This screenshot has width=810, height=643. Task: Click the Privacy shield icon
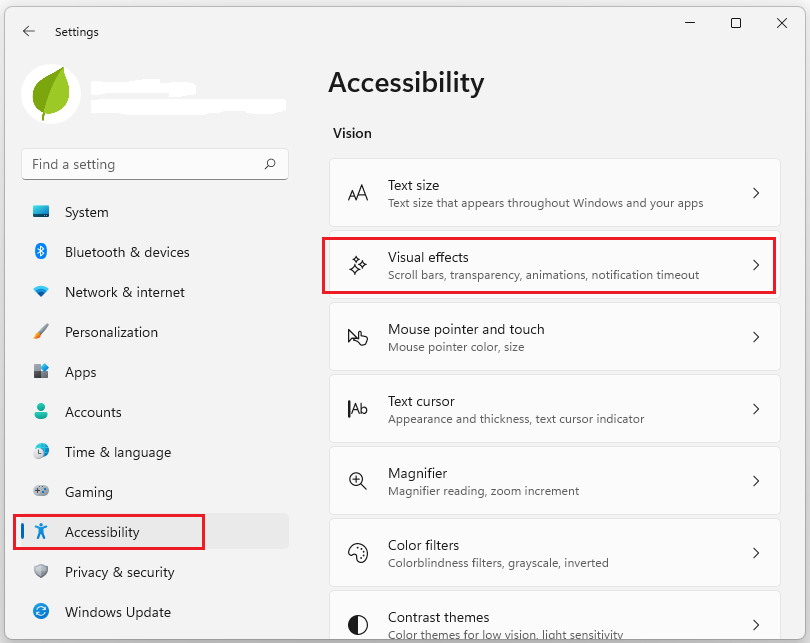[41, 571]
